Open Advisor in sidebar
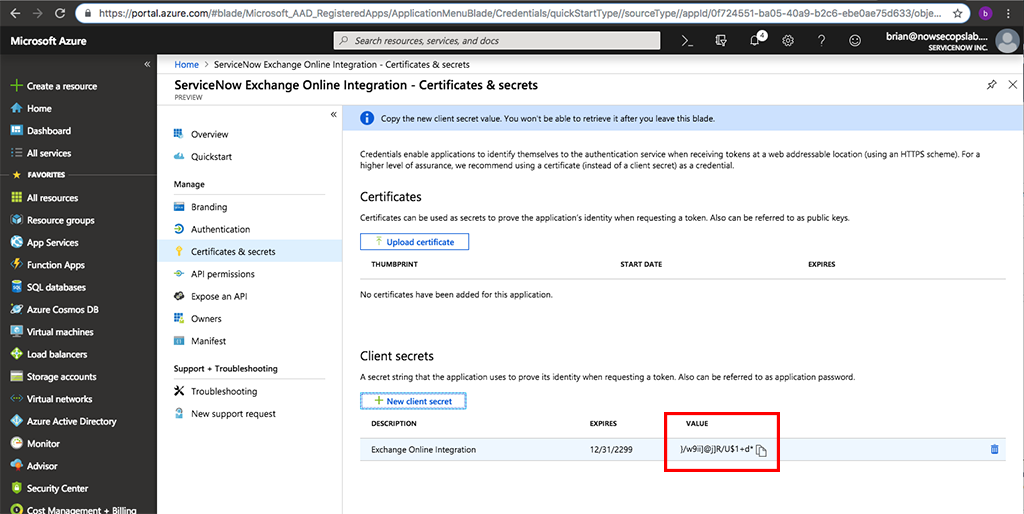Screen dimensions: 1024x514 coord(34,466)
